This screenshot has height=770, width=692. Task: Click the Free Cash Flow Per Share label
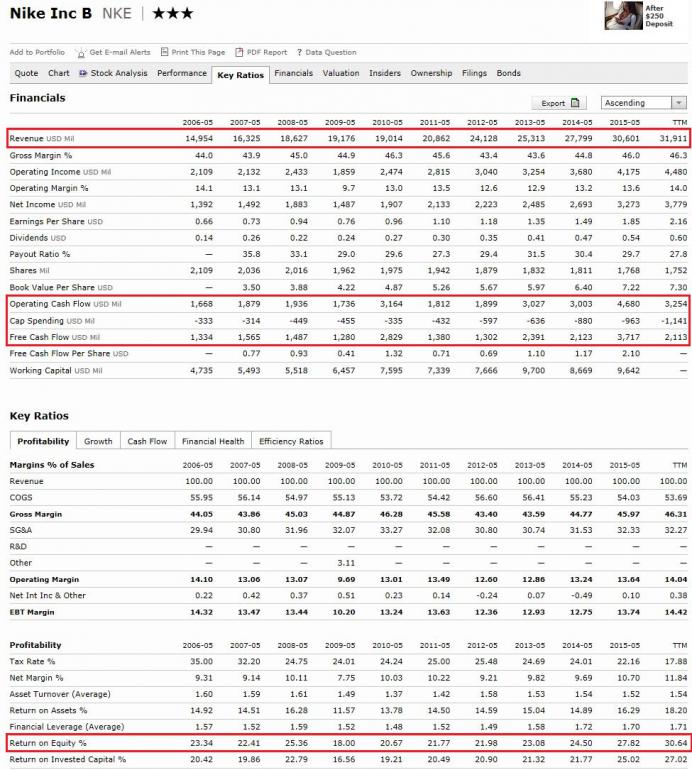69,354
